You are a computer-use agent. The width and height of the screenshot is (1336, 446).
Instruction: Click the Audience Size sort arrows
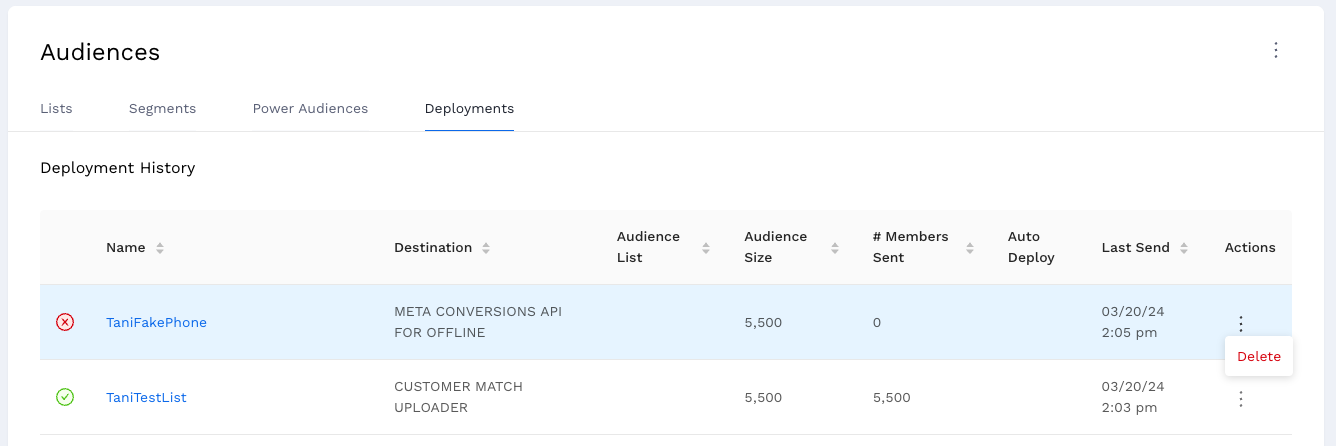coord(834,248)
